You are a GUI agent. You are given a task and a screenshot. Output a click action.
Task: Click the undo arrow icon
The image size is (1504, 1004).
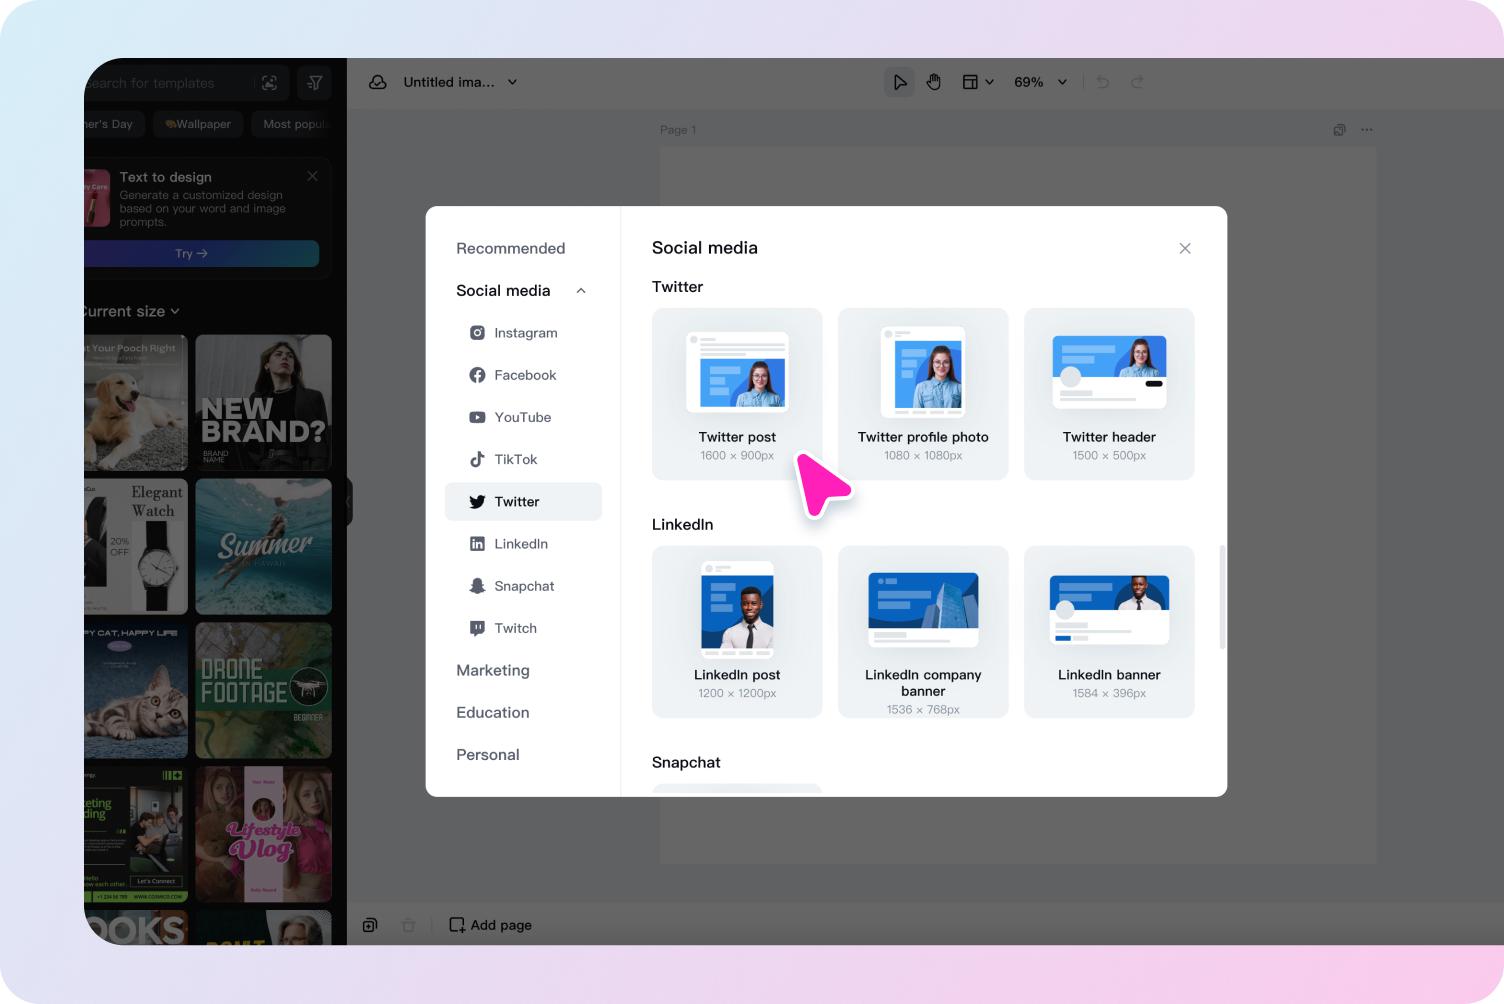(1103, 82)
